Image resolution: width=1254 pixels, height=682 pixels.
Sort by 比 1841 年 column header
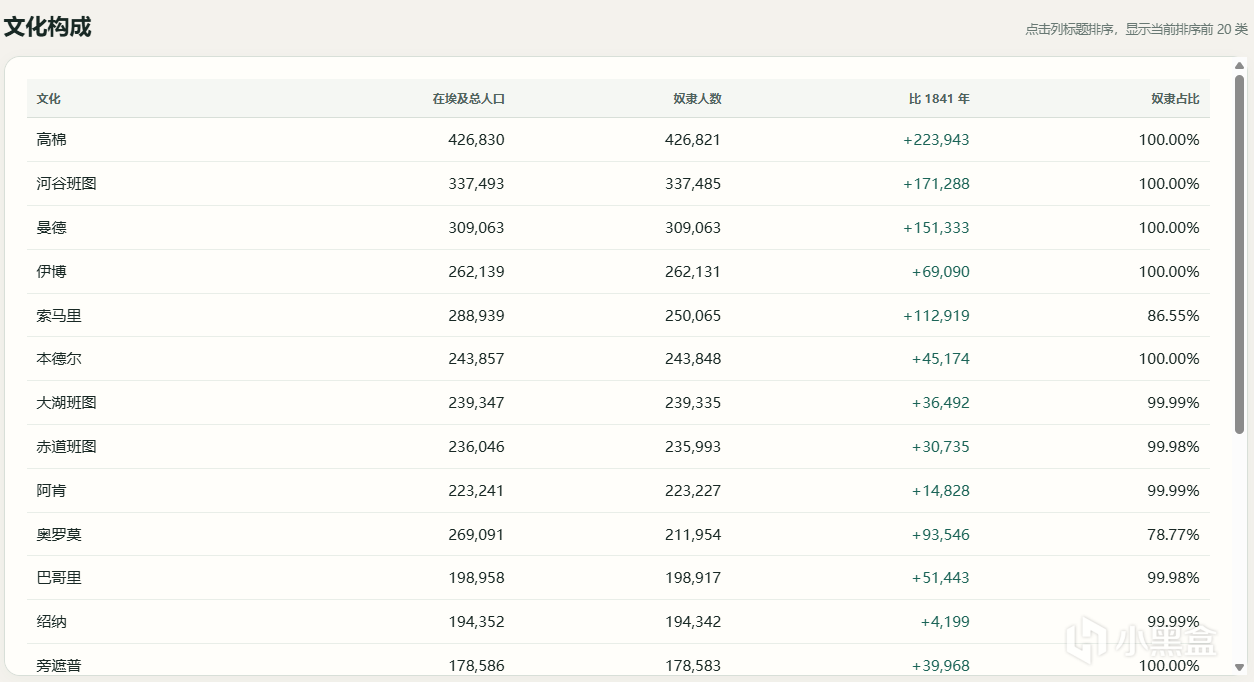click(x=939, y=99)
